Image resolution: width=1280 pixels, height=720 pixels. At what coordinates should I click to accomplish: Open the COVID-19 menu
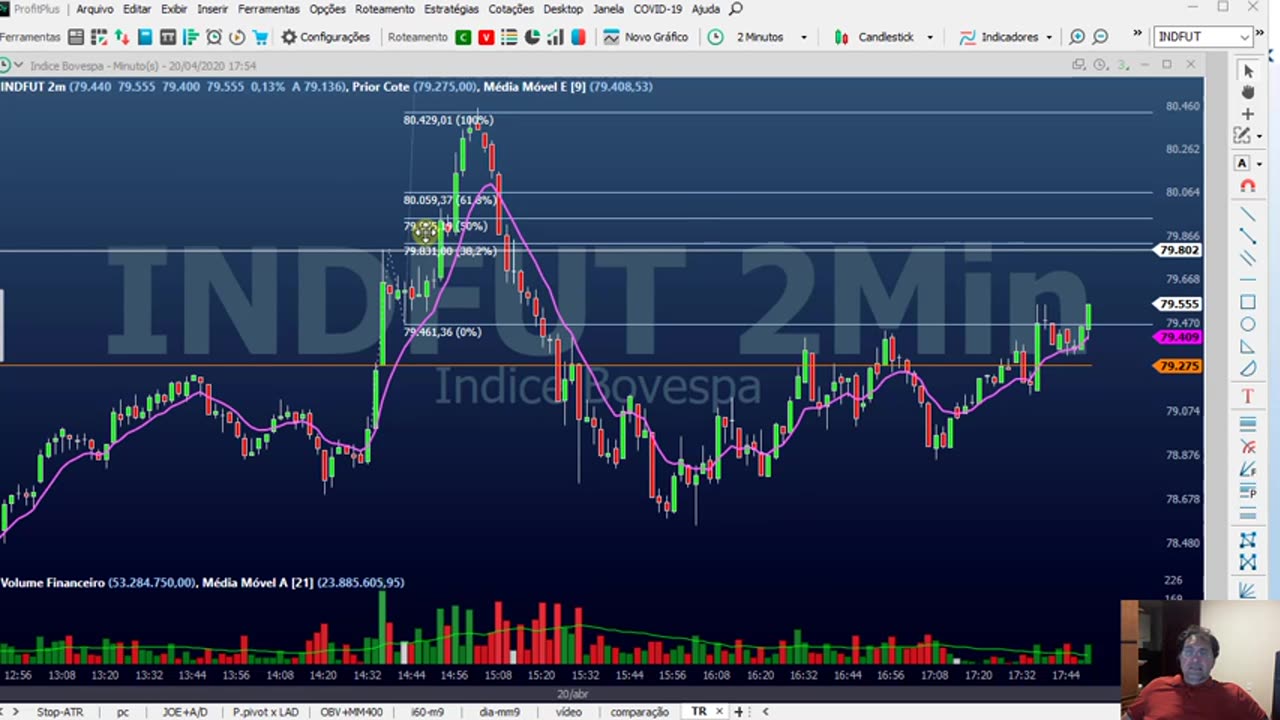tap(657, 9)
